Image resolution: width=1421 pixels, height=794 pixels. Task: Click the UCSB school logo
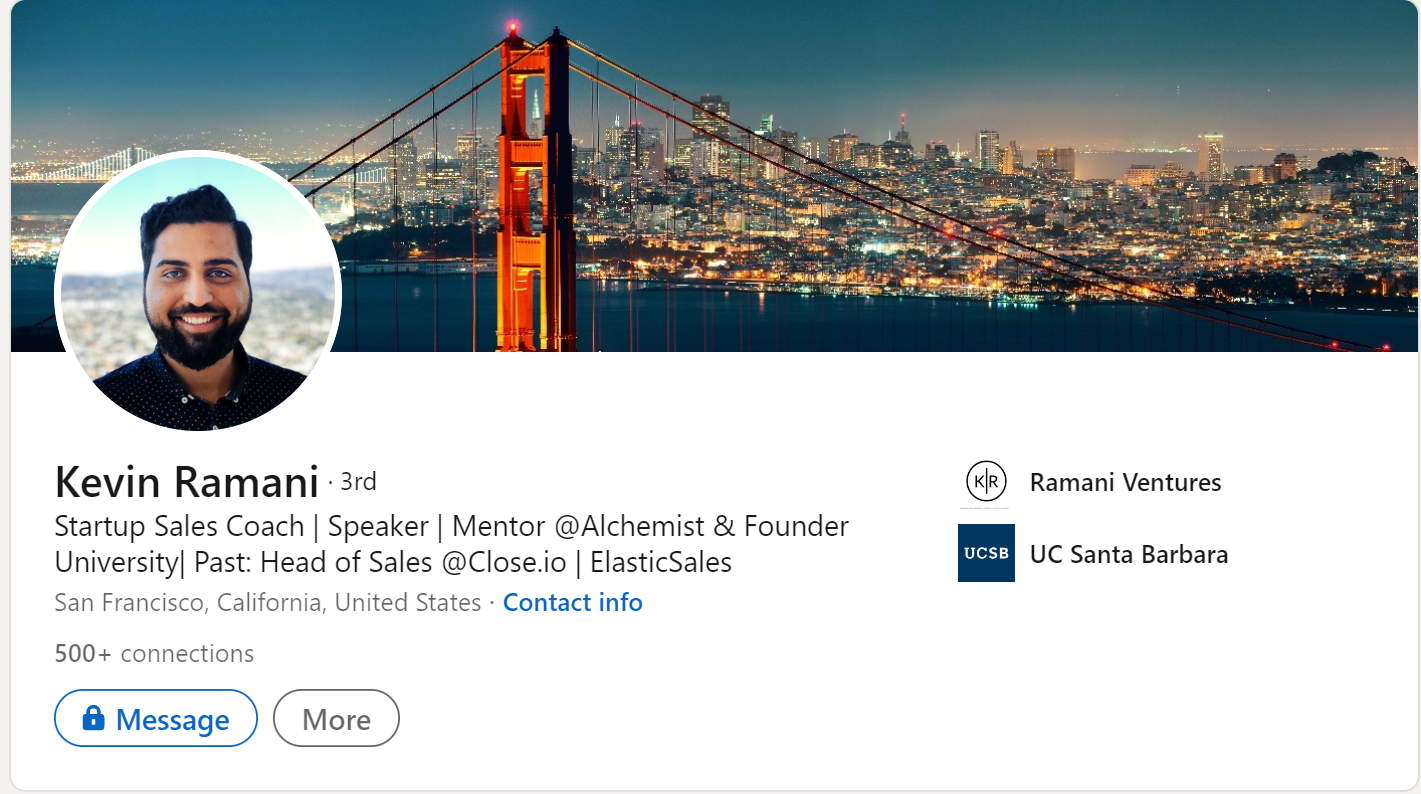coord(986,553)
